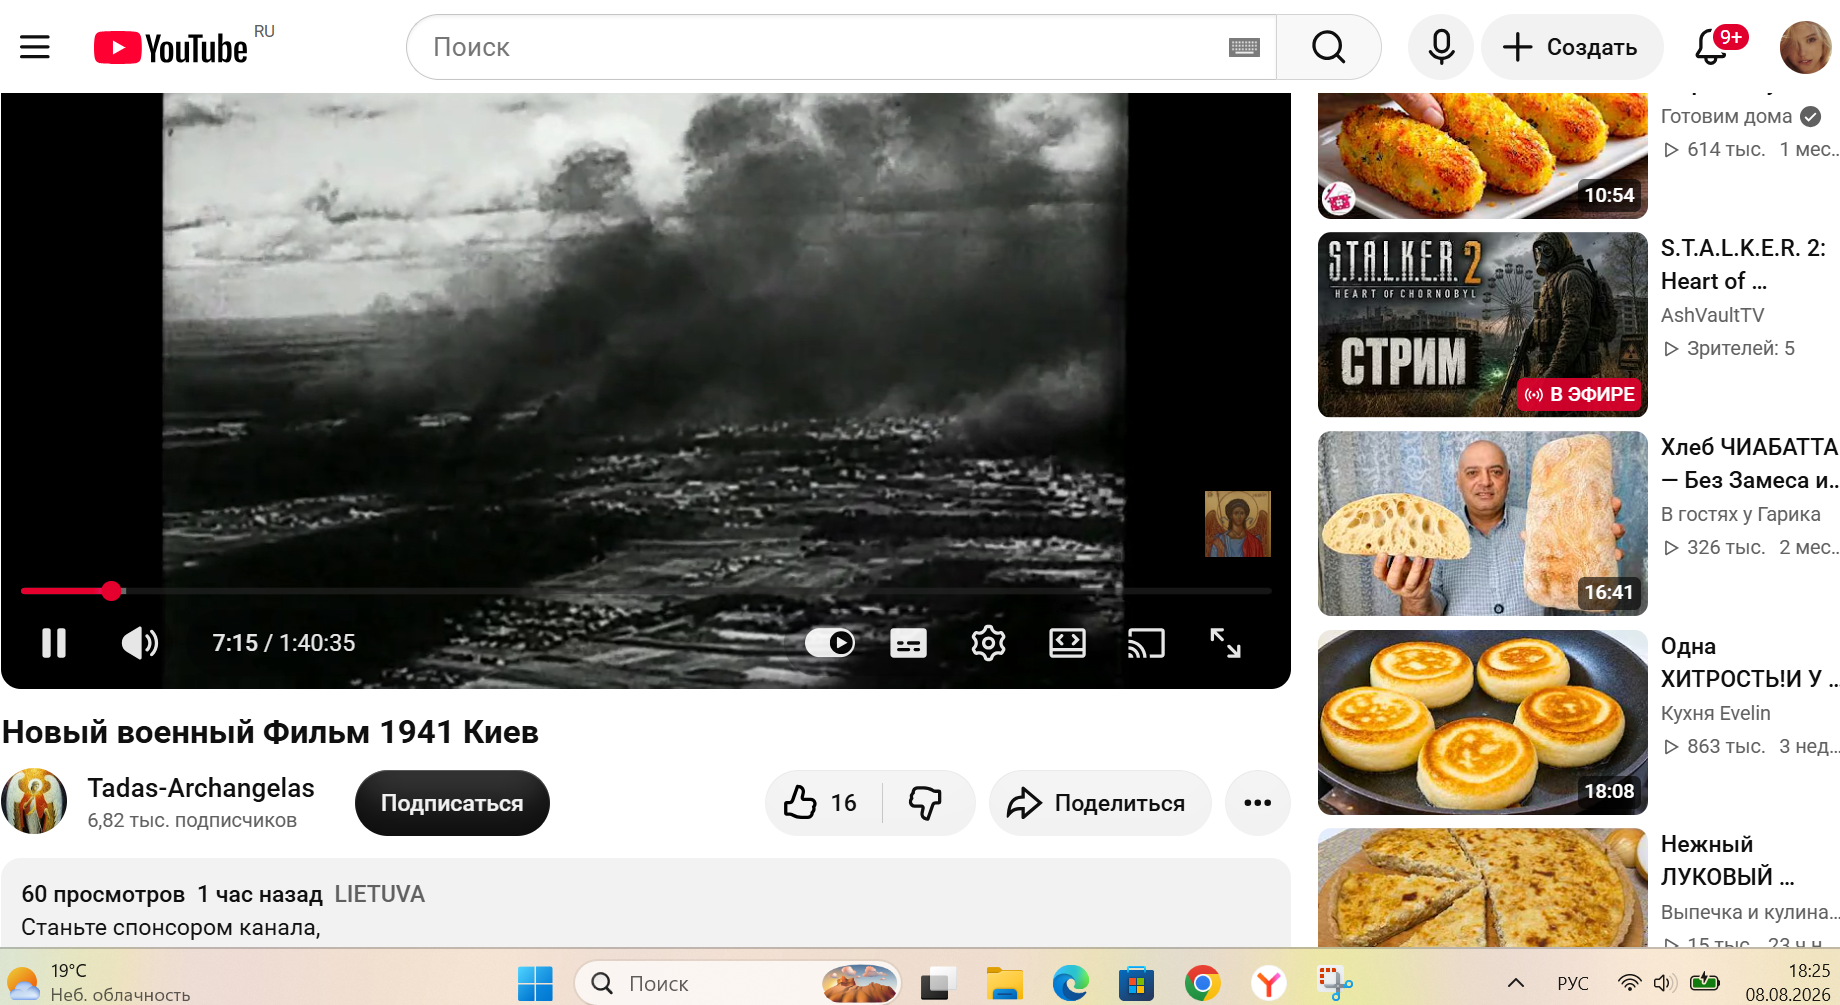Viewport: 1840px width, 1005px height.
Task: Open Task View on the taskbar
Action: click(x=937, y=984)
